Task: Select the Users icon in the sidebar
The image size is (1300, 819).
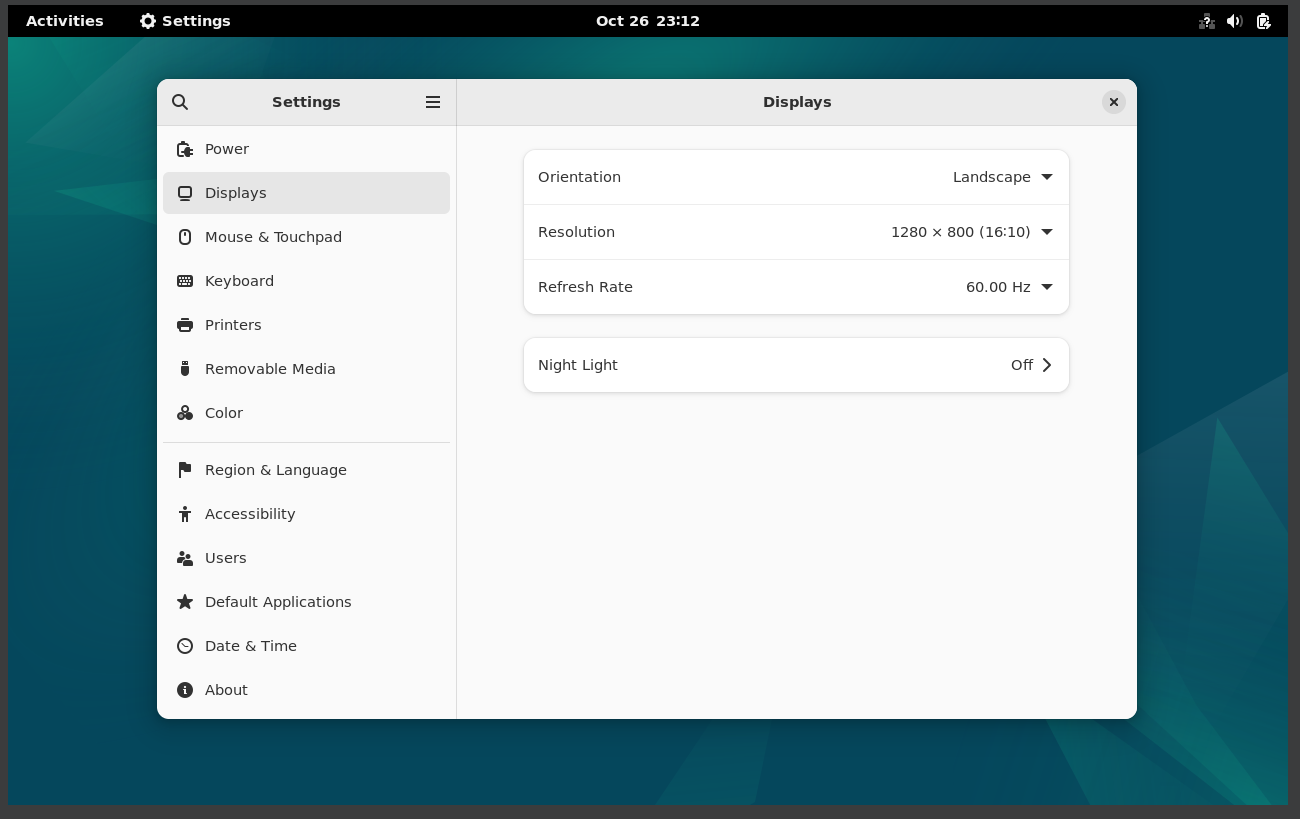Action: (185, 557)
